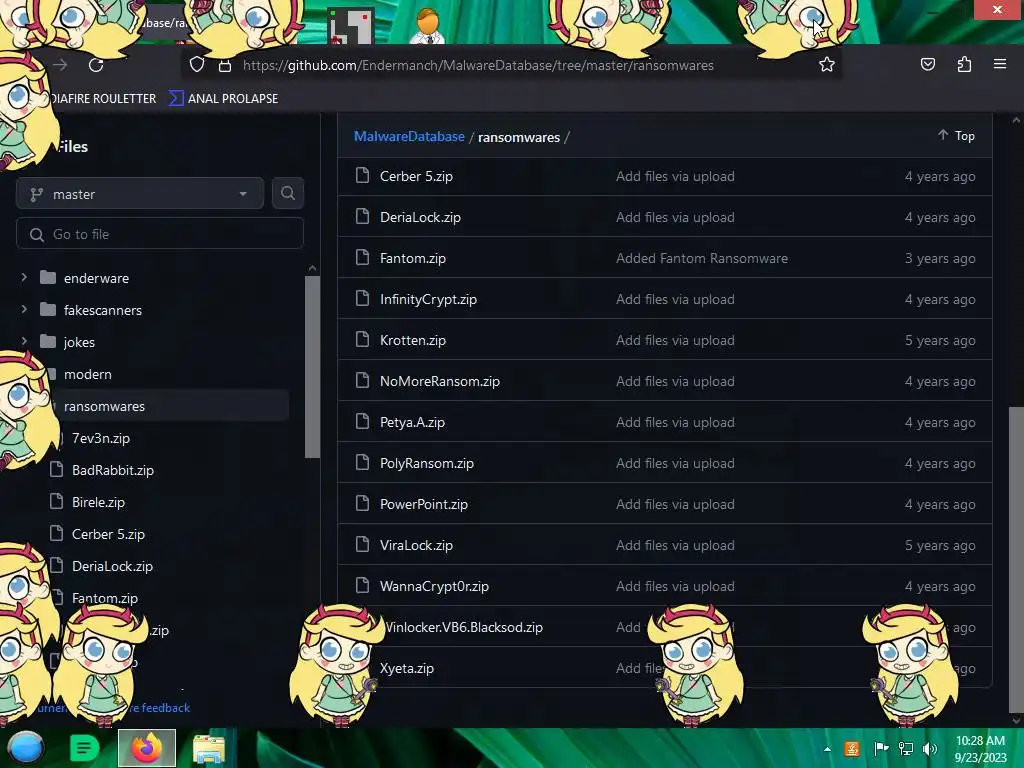This screenshot has width=1024, height=768.
Task: Click the file icon next to Krotten.zip row
Action: click(362, 340)
